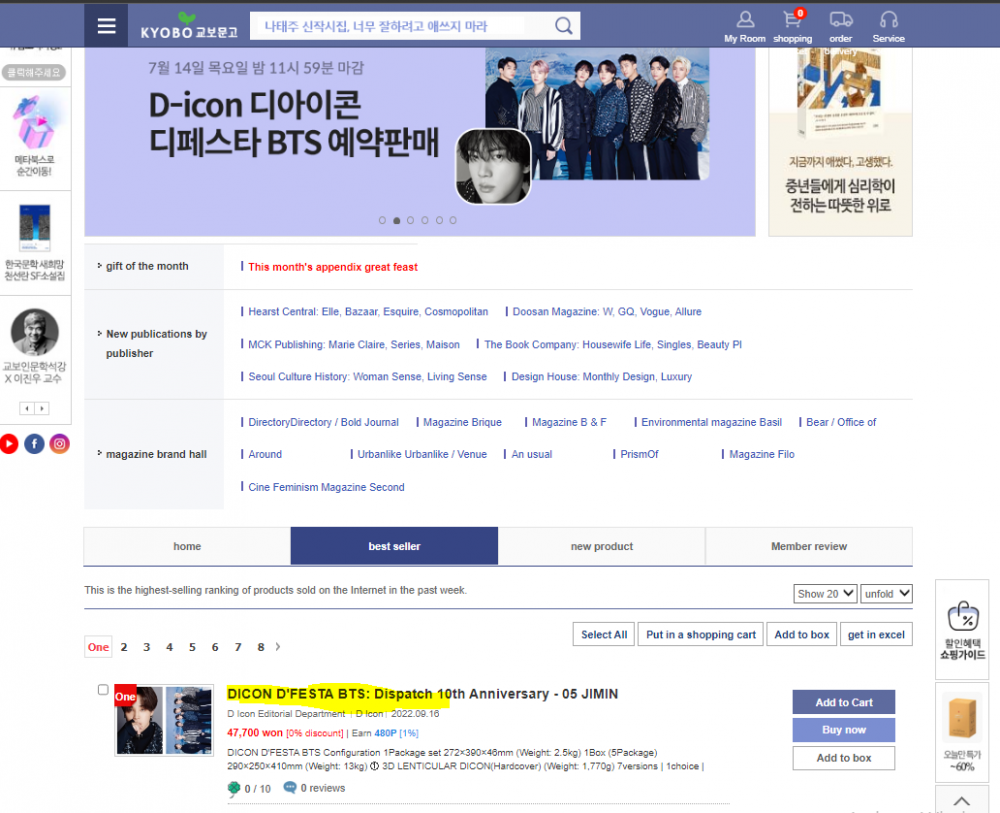Viewport: 1000px width, 813px height.
Task: Select the third banner carousel dot
Action: click(410, 220)
